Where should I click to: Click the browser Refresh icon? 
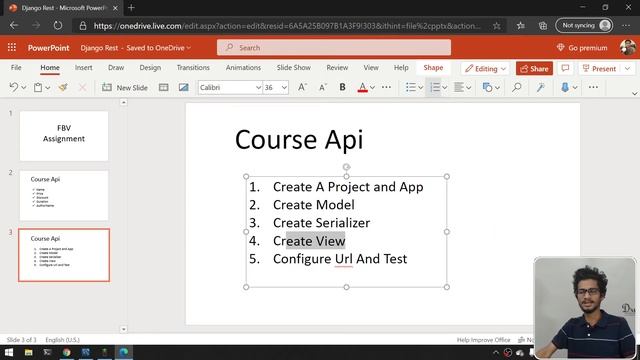(x=58, y=25)
